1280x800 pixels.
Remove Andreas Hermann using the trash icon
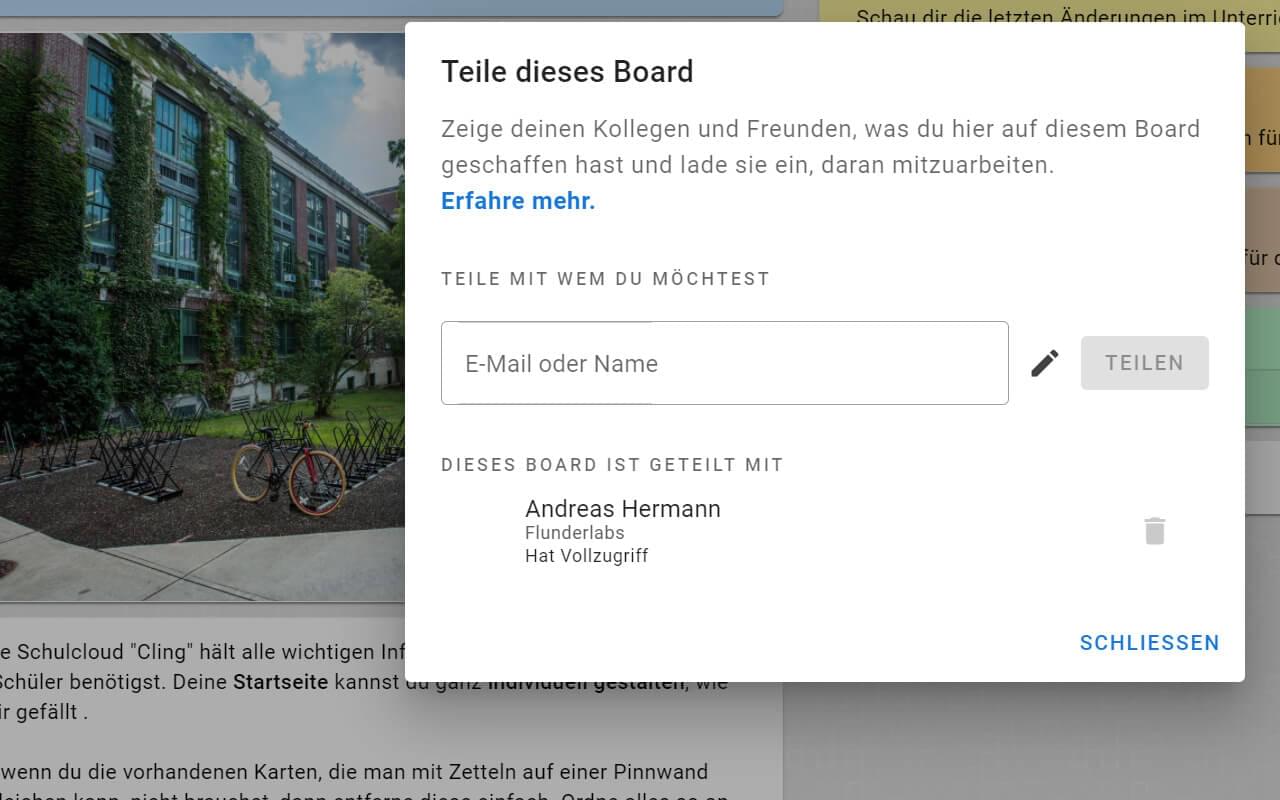[x=1155, y=531]
